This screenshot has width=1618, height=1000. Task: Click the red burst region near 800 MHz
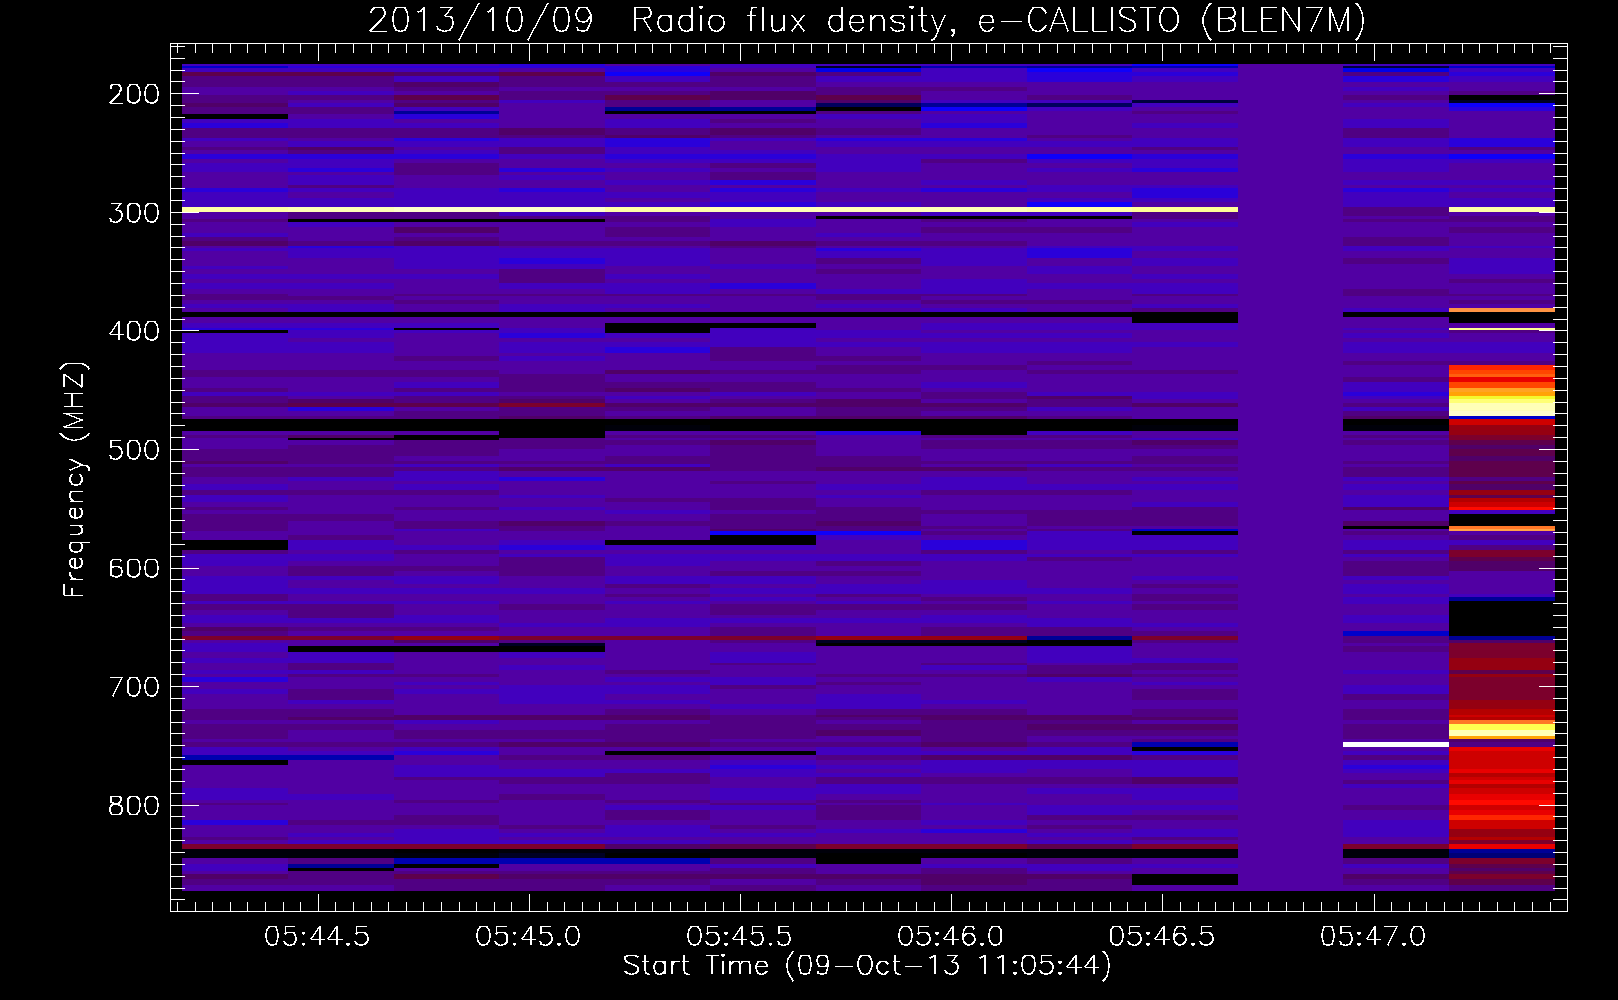[1502, 797]
